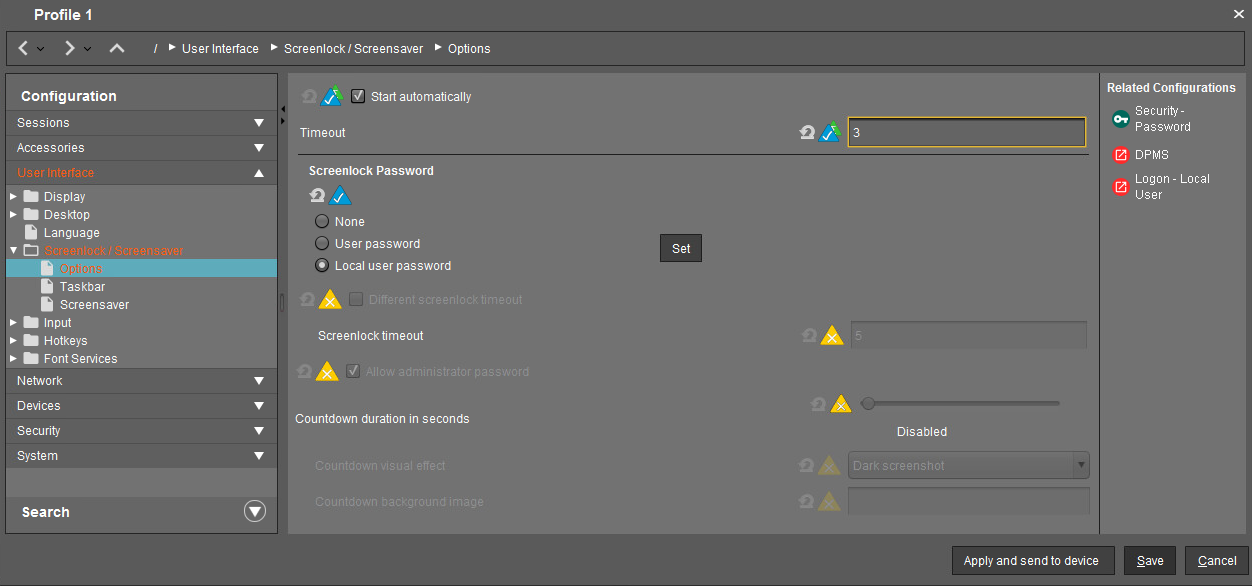This screenshot has height=586, width=1252.
Task: Click the forward navigation arrow
Action: [x=69, y=48]
